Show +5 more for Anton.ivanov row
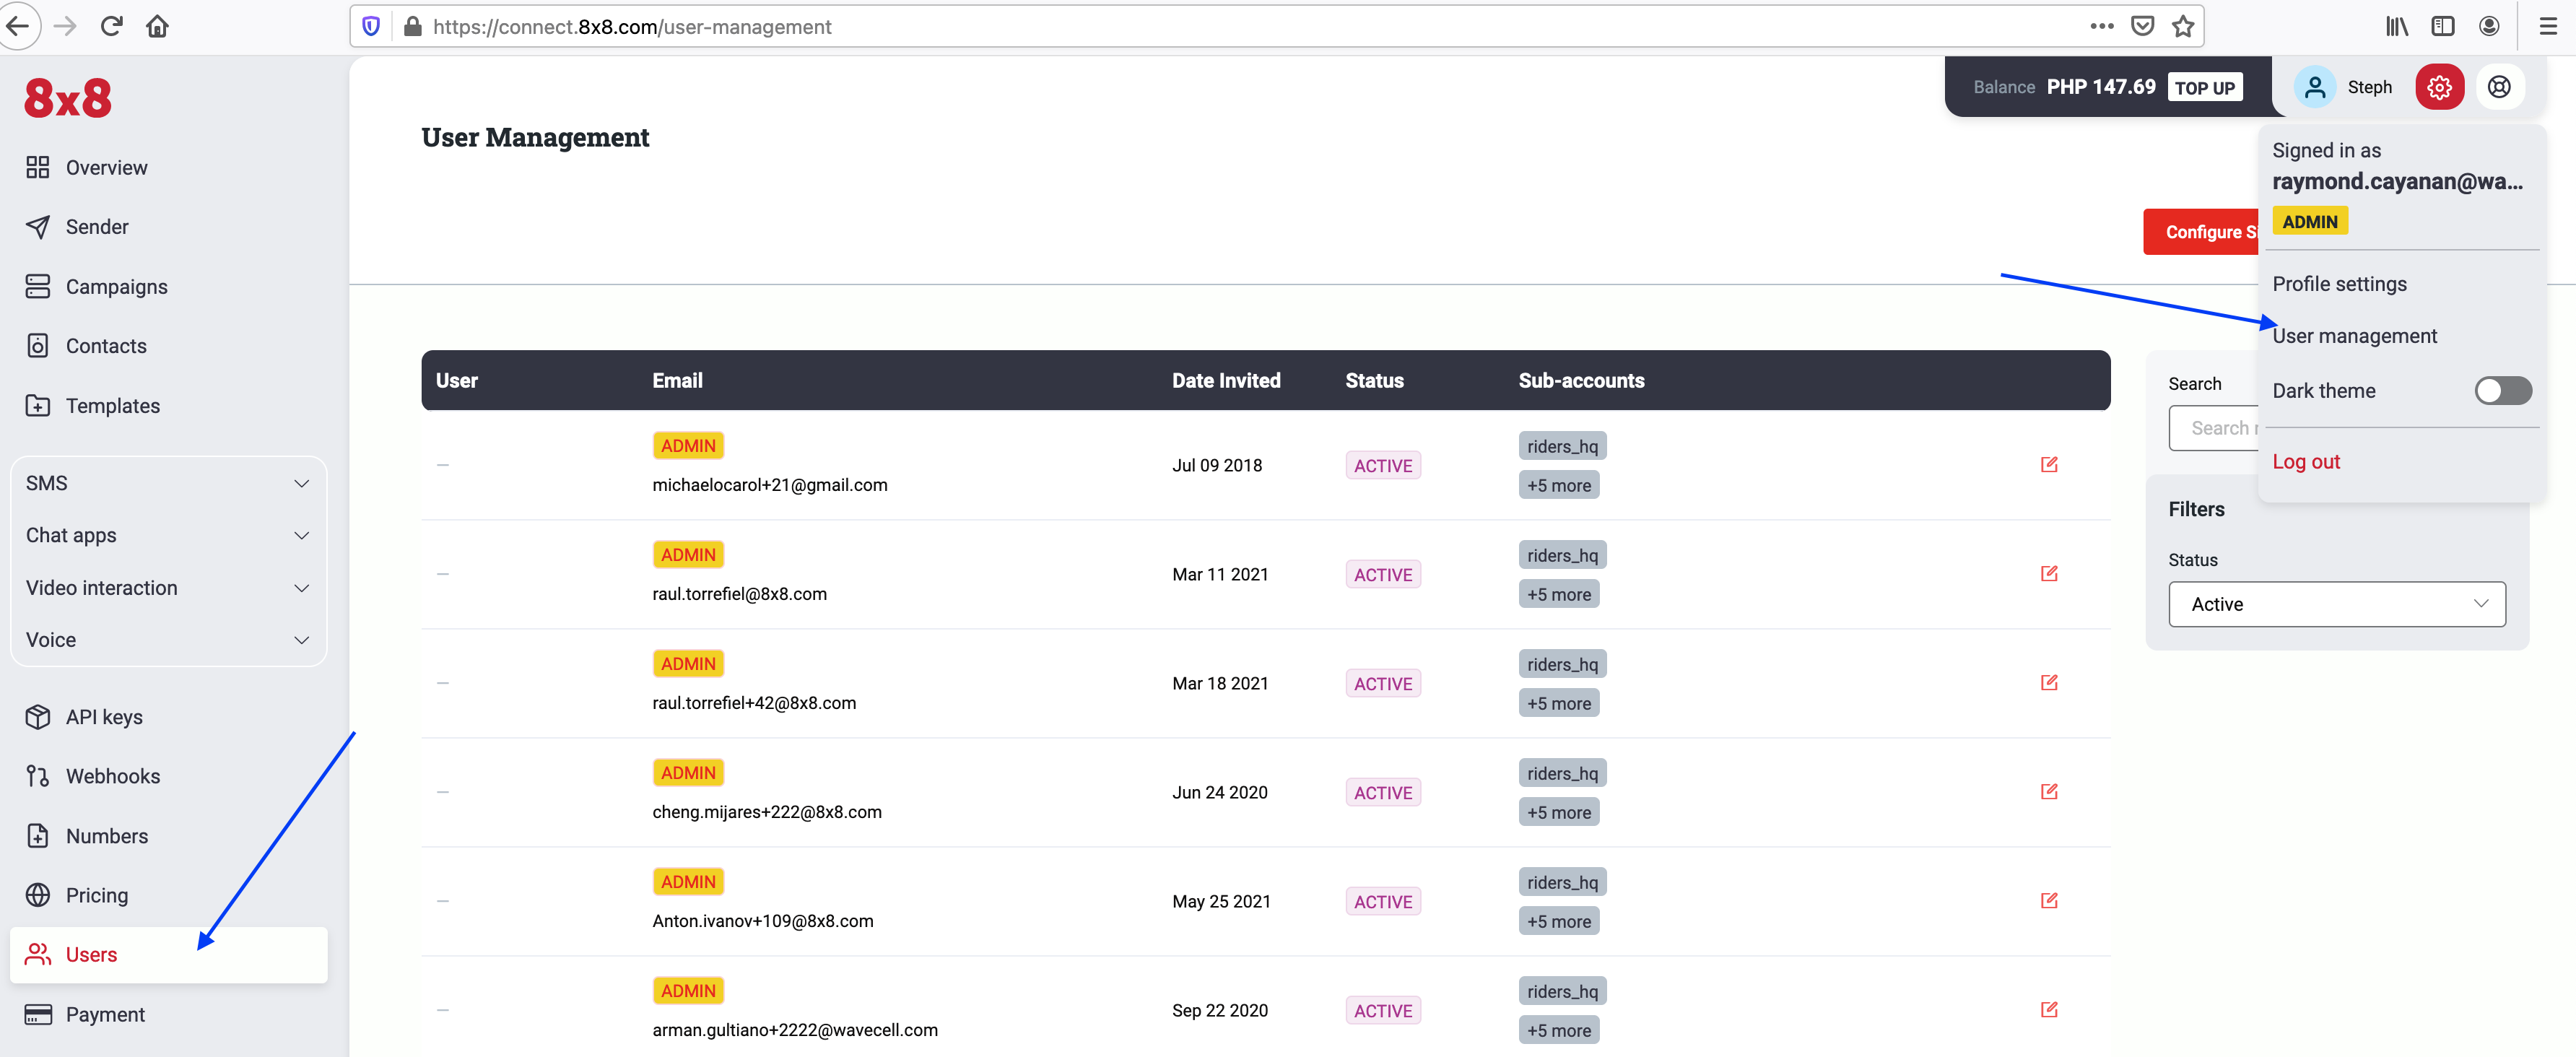Screen dimensions: 2576x1057 coord(1559,921)
